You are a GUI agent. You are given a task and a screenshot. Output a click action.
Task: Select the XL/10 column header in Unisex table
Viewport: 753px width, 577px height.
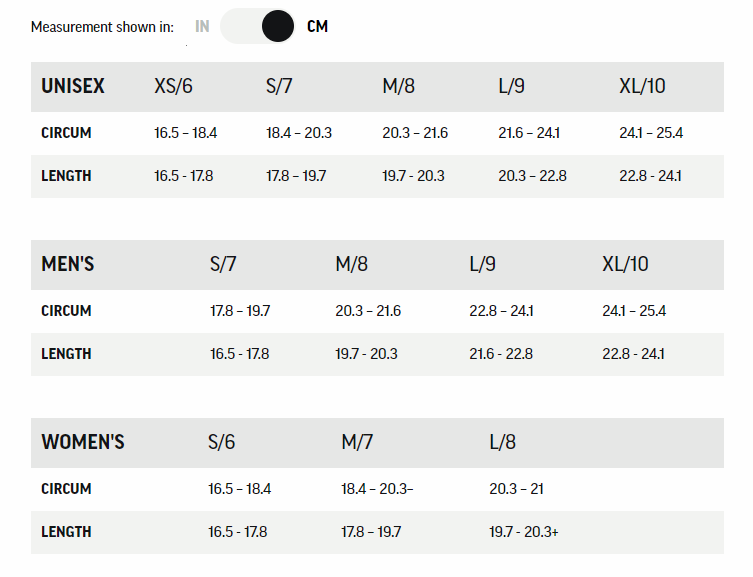click(642, 86)
